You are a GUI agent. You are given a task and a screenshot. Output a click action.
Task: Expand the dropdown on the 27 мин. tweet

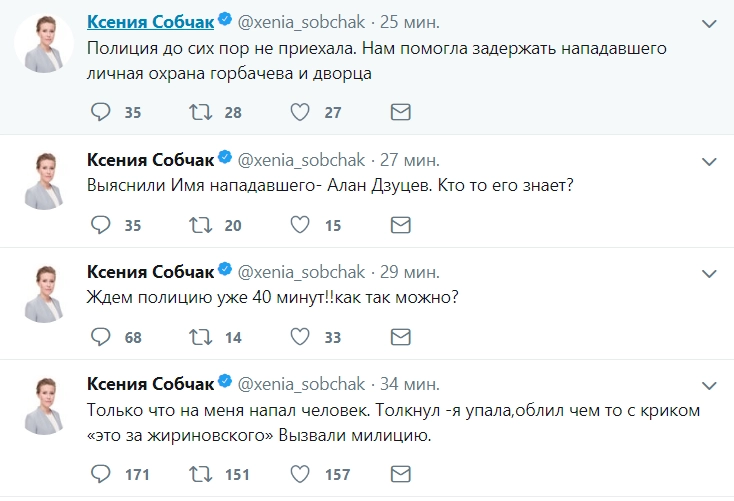point(711,160)
